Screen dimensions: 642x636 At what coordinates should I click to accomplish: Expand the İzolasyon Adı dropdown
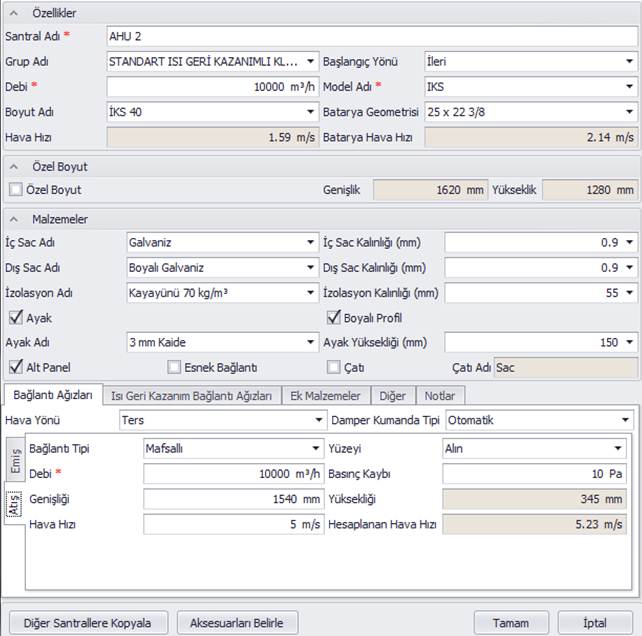click(311, 293)
